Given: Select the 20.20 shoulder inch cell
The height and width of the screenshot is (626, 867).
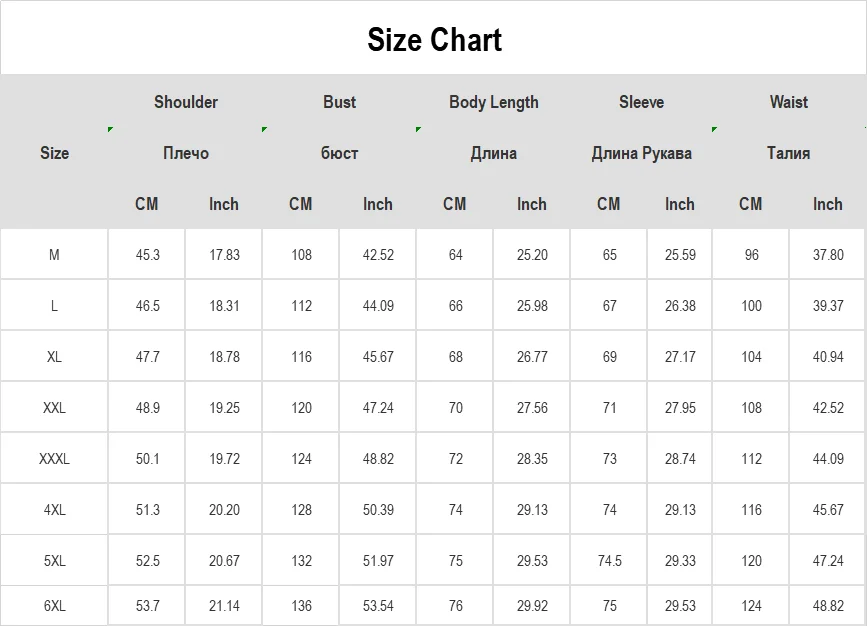Looking at the screenshot, I should coord(224,510).
